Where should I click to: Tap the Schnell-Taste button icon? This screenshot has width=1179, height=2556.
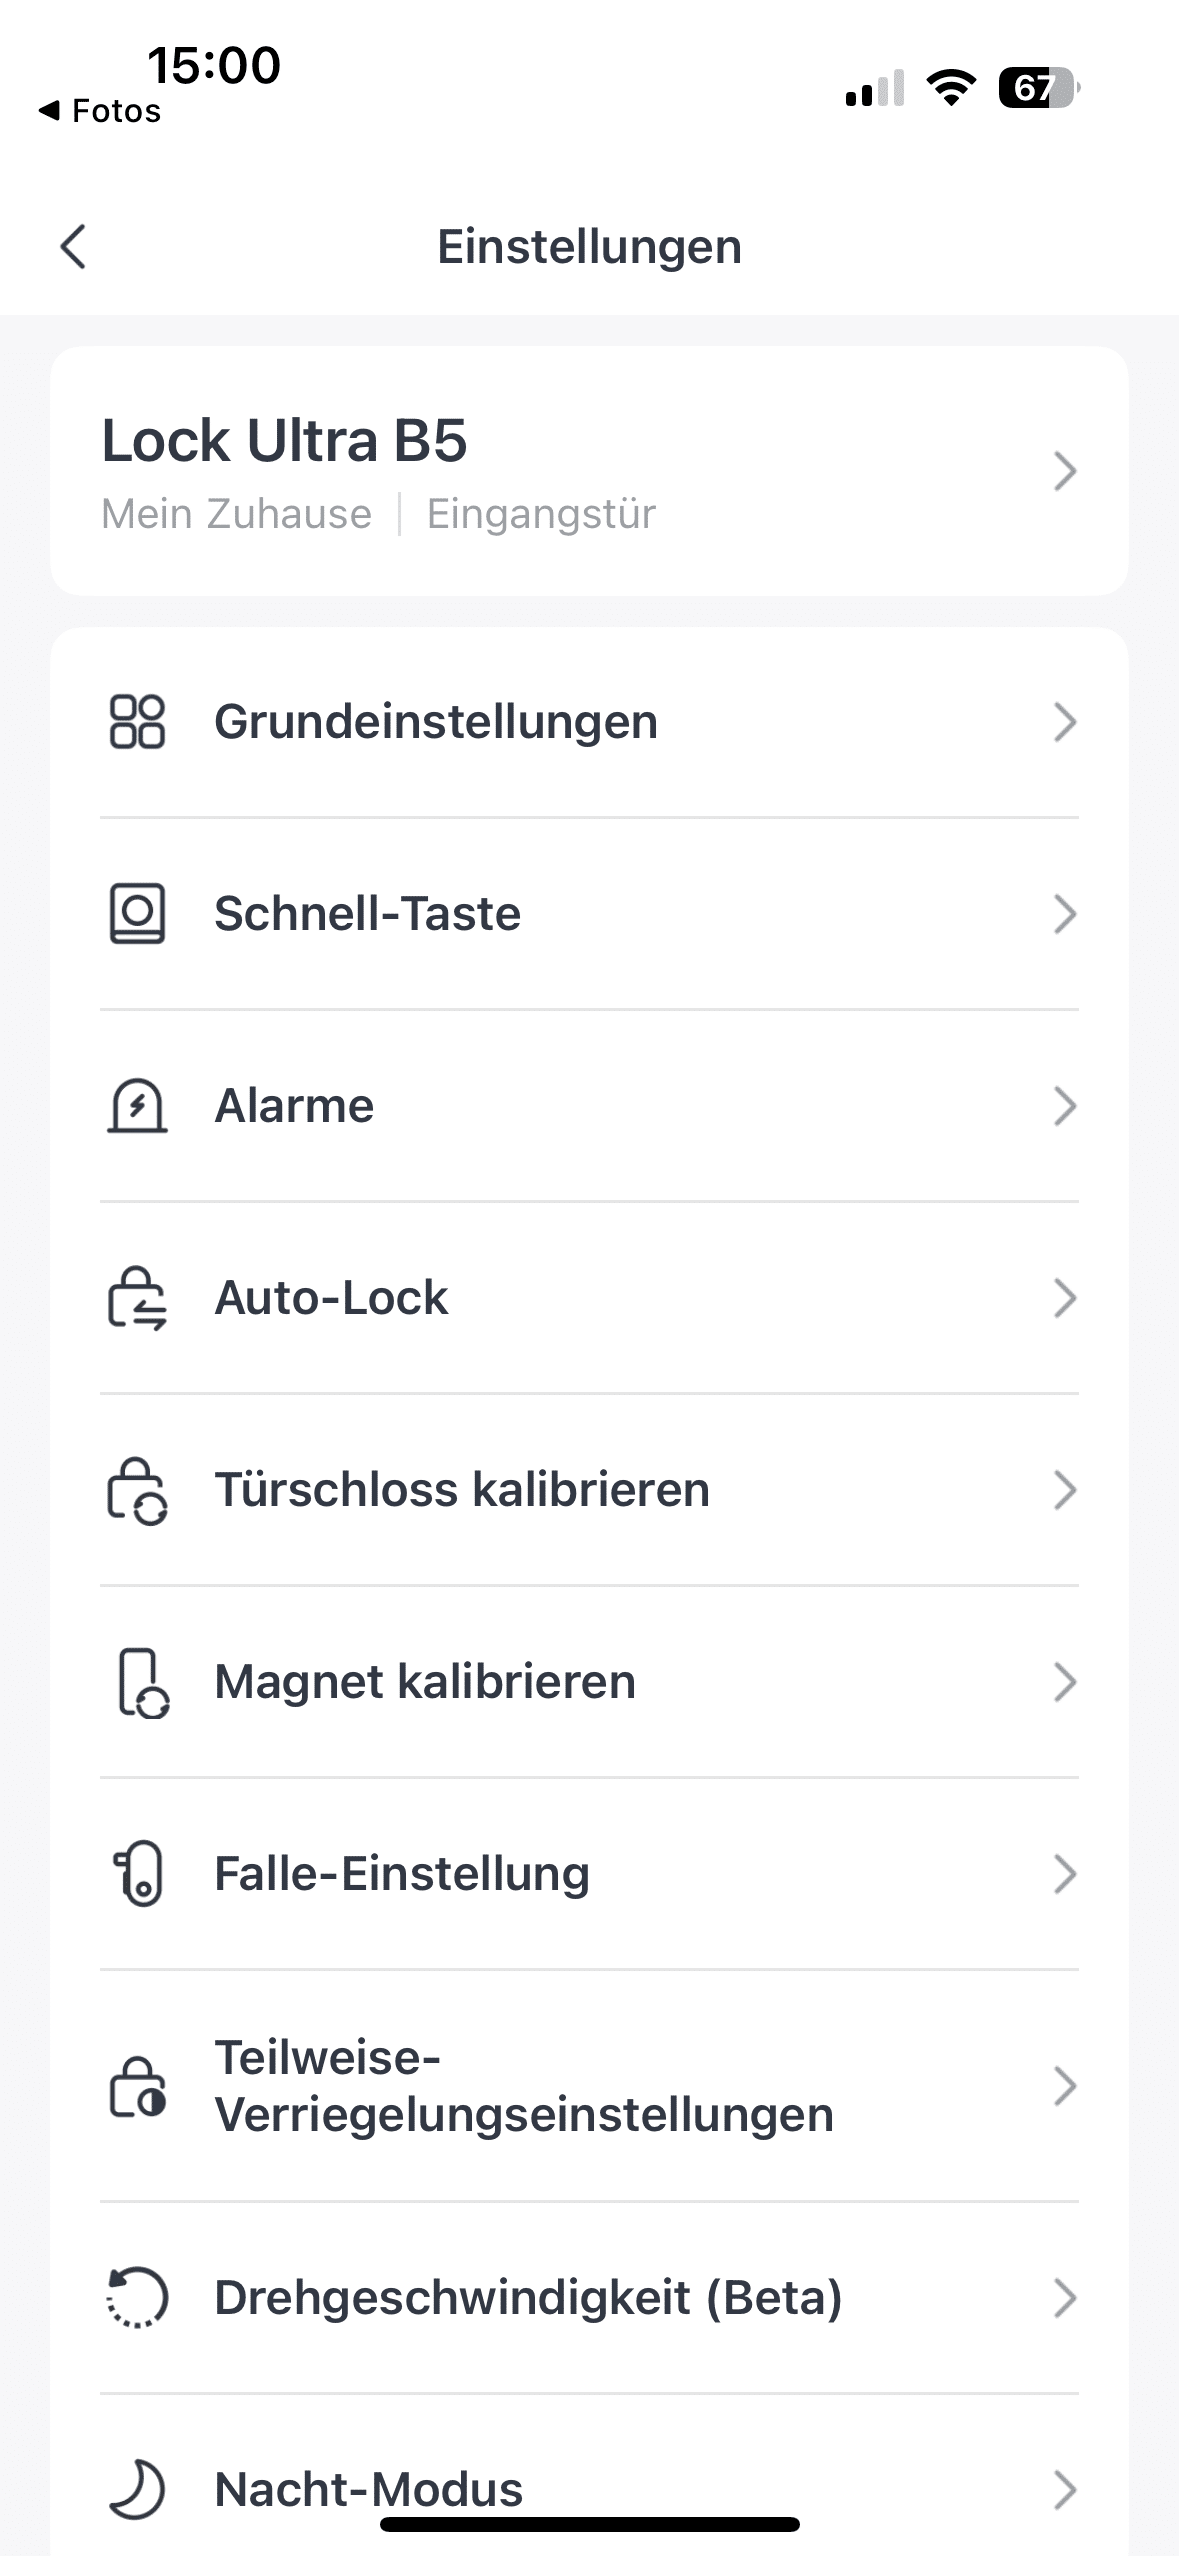(x=137, y=914)
